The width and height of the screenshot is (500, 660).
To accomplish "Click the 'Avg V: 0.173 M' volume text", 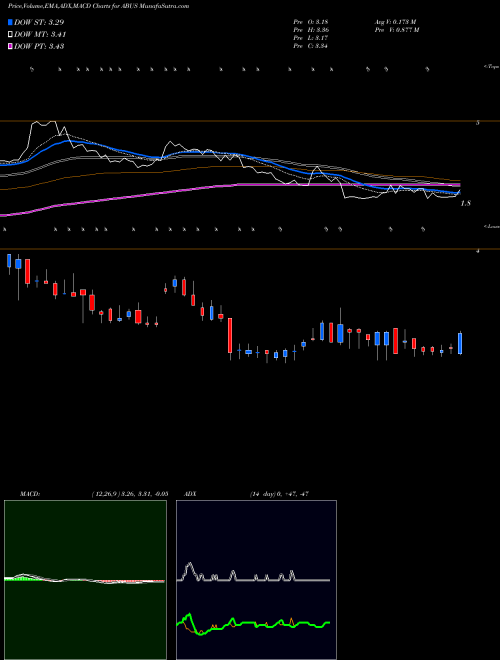I will pyautogui.click(x=395, y=21).
